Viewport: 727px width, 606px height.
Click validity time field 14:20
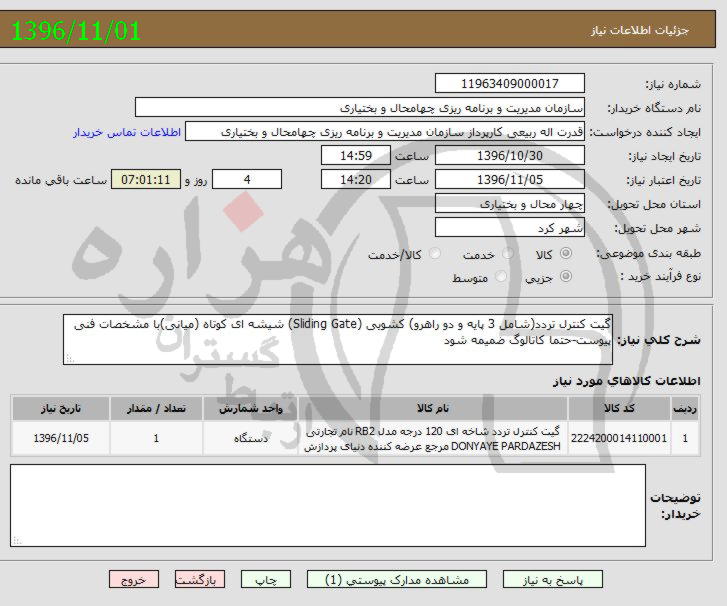click(x=356, y=180)
